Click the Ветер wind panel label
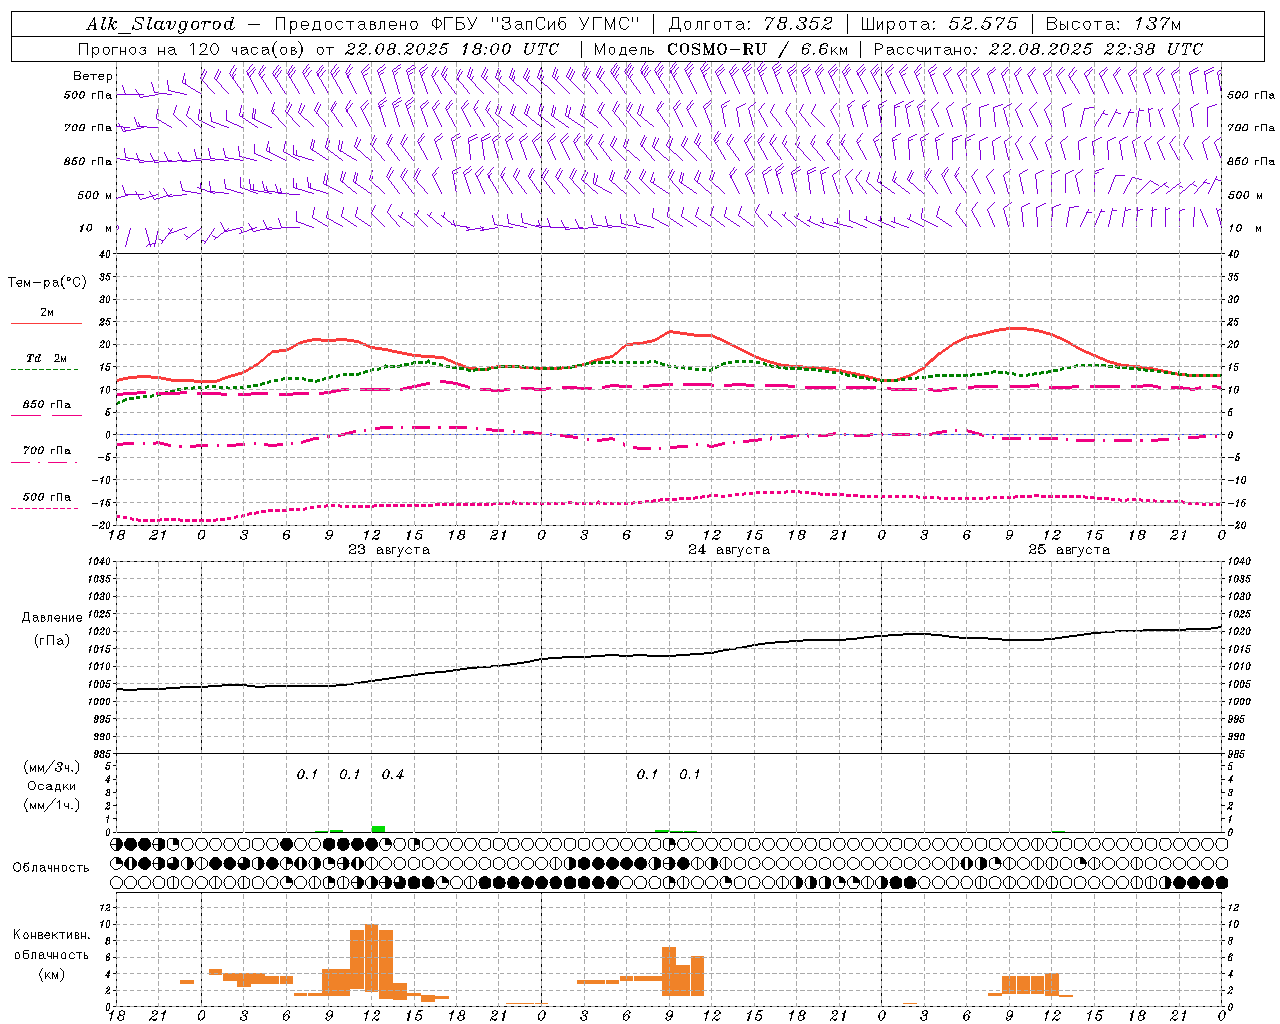 93,76
